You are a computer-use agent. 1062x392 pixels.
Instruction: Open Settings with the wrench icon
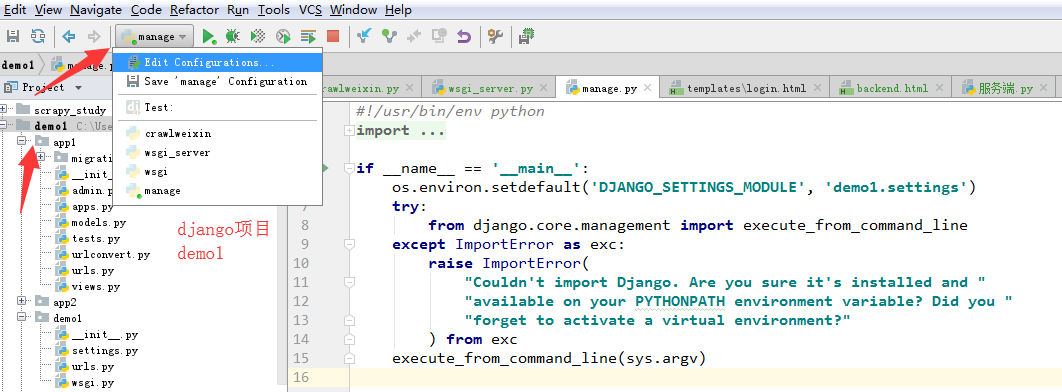(x=496, y=37)
